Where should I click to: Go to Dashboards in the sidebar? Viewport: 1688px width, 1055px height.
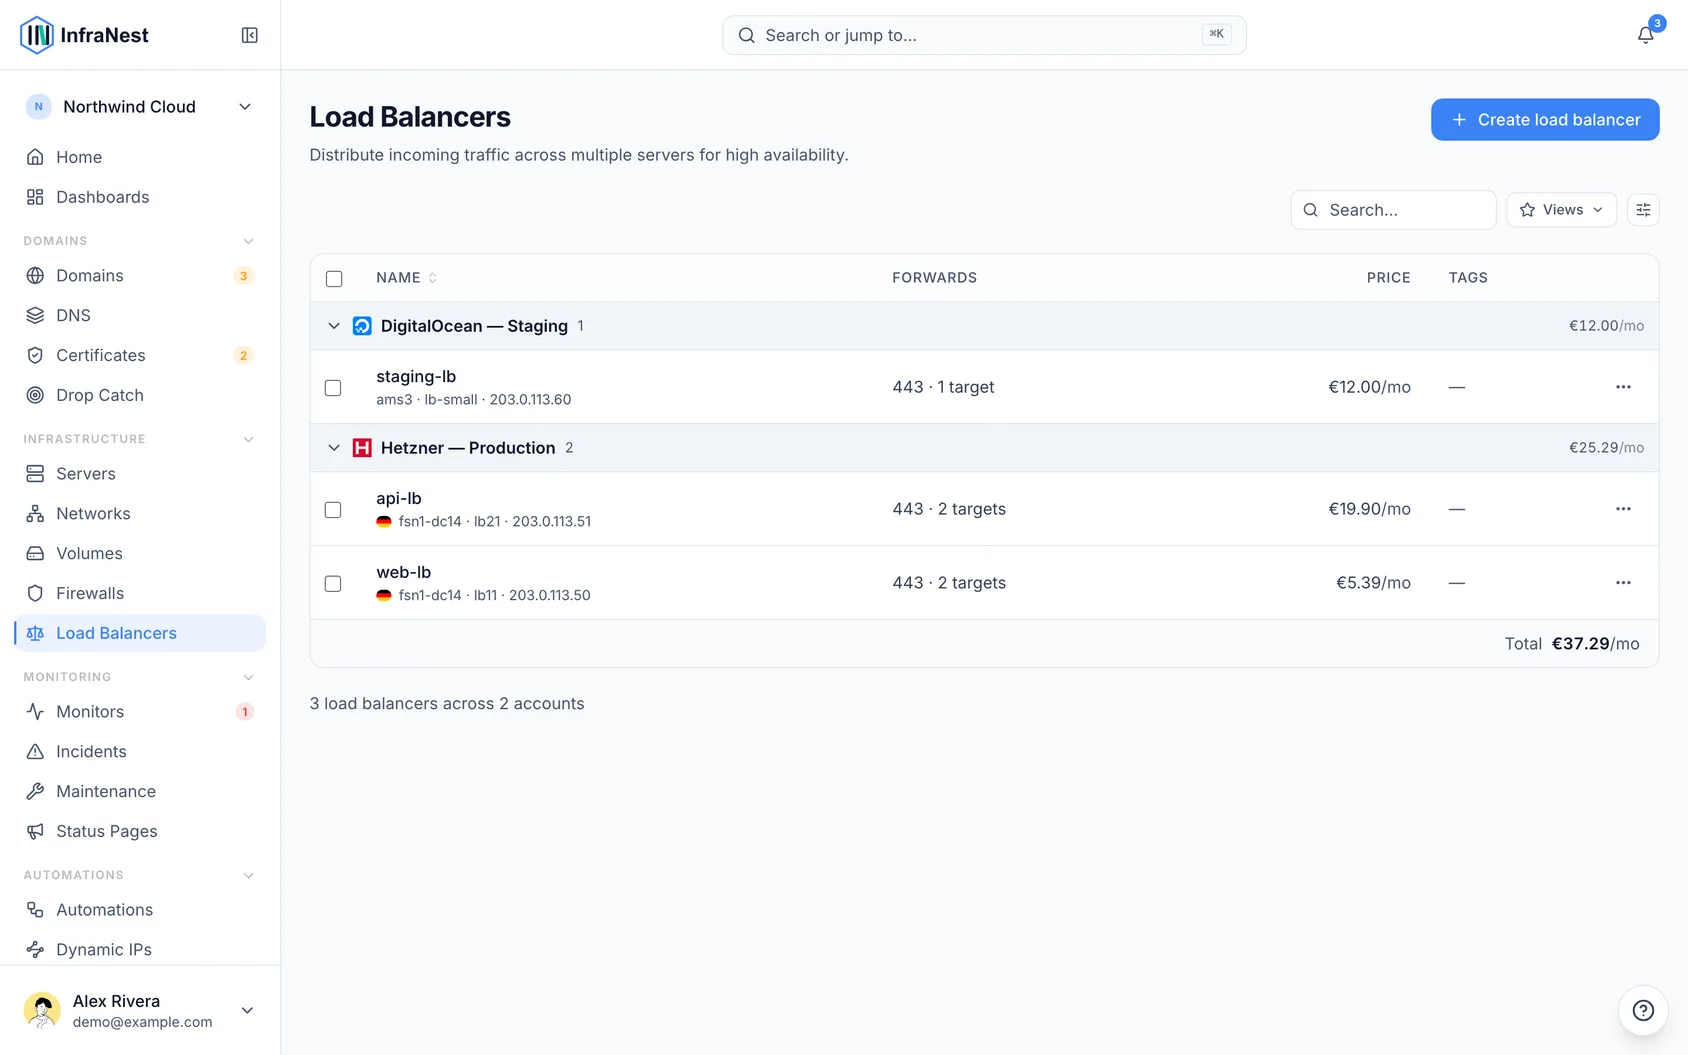140,197
